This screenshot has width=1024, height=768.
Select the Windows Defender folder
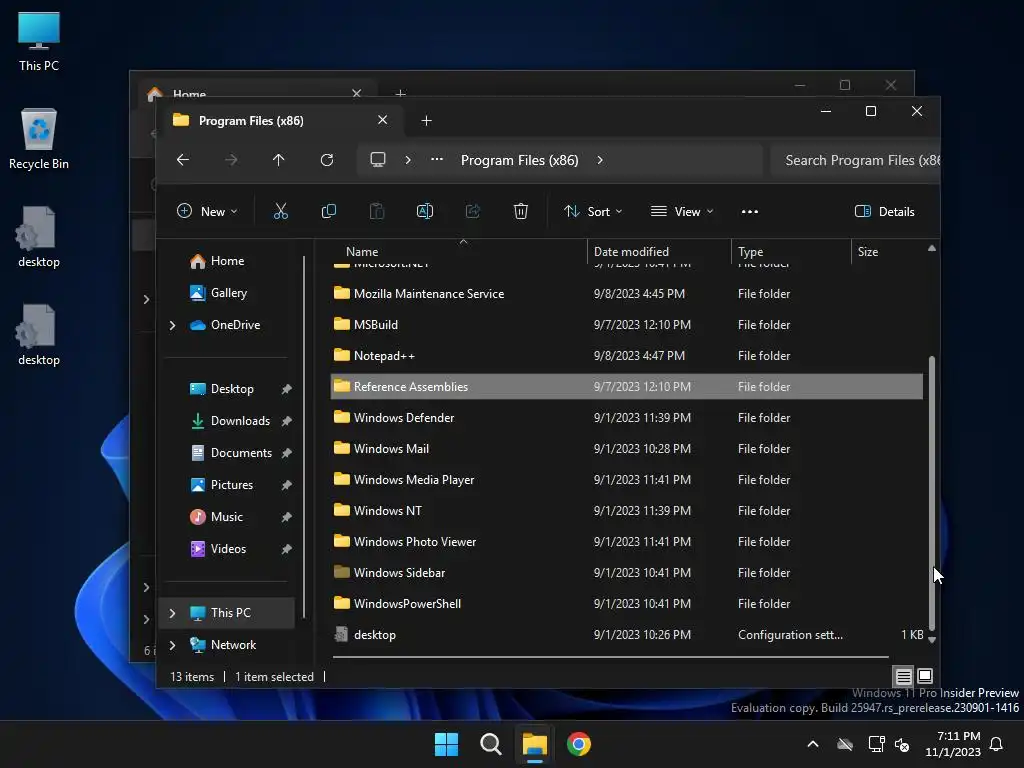627,418
